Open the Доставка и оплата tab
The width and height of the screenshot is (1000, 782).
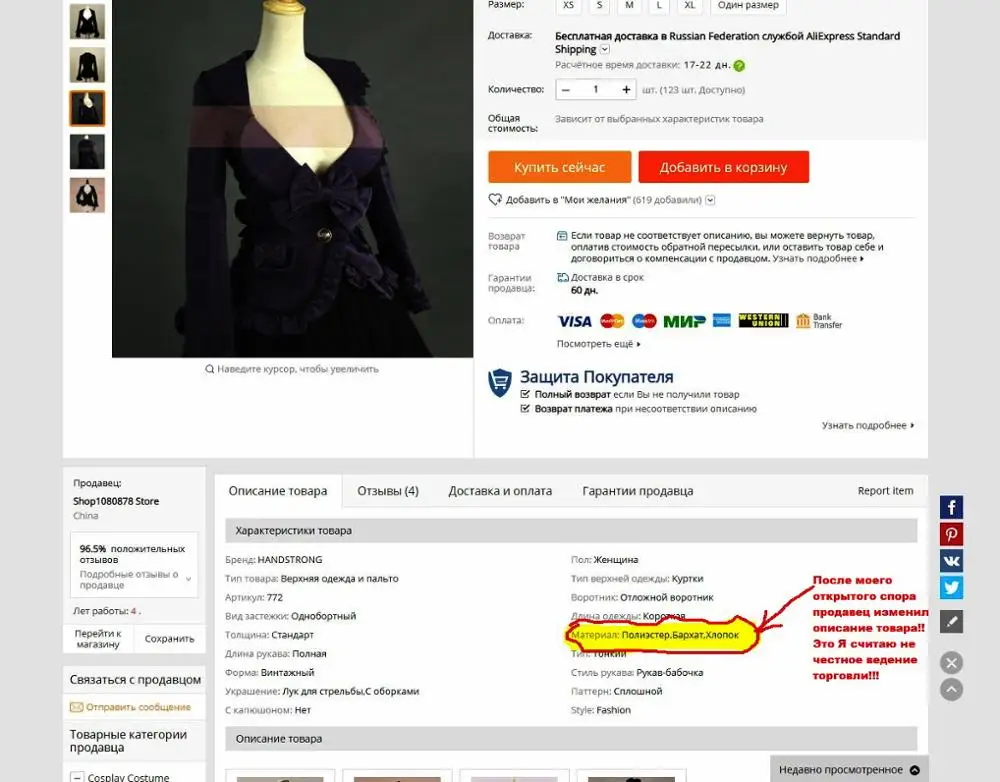500,491
